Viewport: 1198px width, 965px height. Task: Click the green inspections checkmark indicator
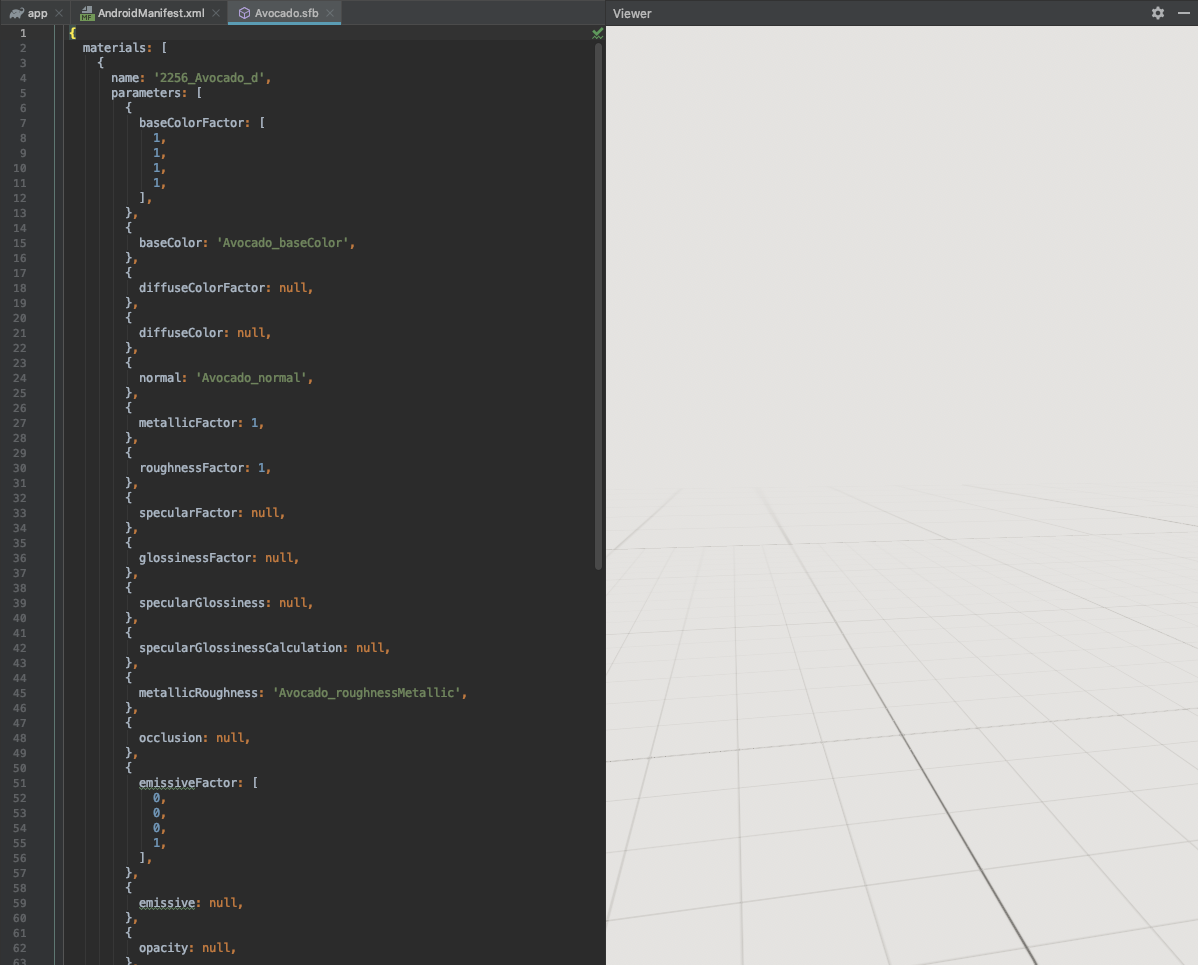tap(597, 32)
